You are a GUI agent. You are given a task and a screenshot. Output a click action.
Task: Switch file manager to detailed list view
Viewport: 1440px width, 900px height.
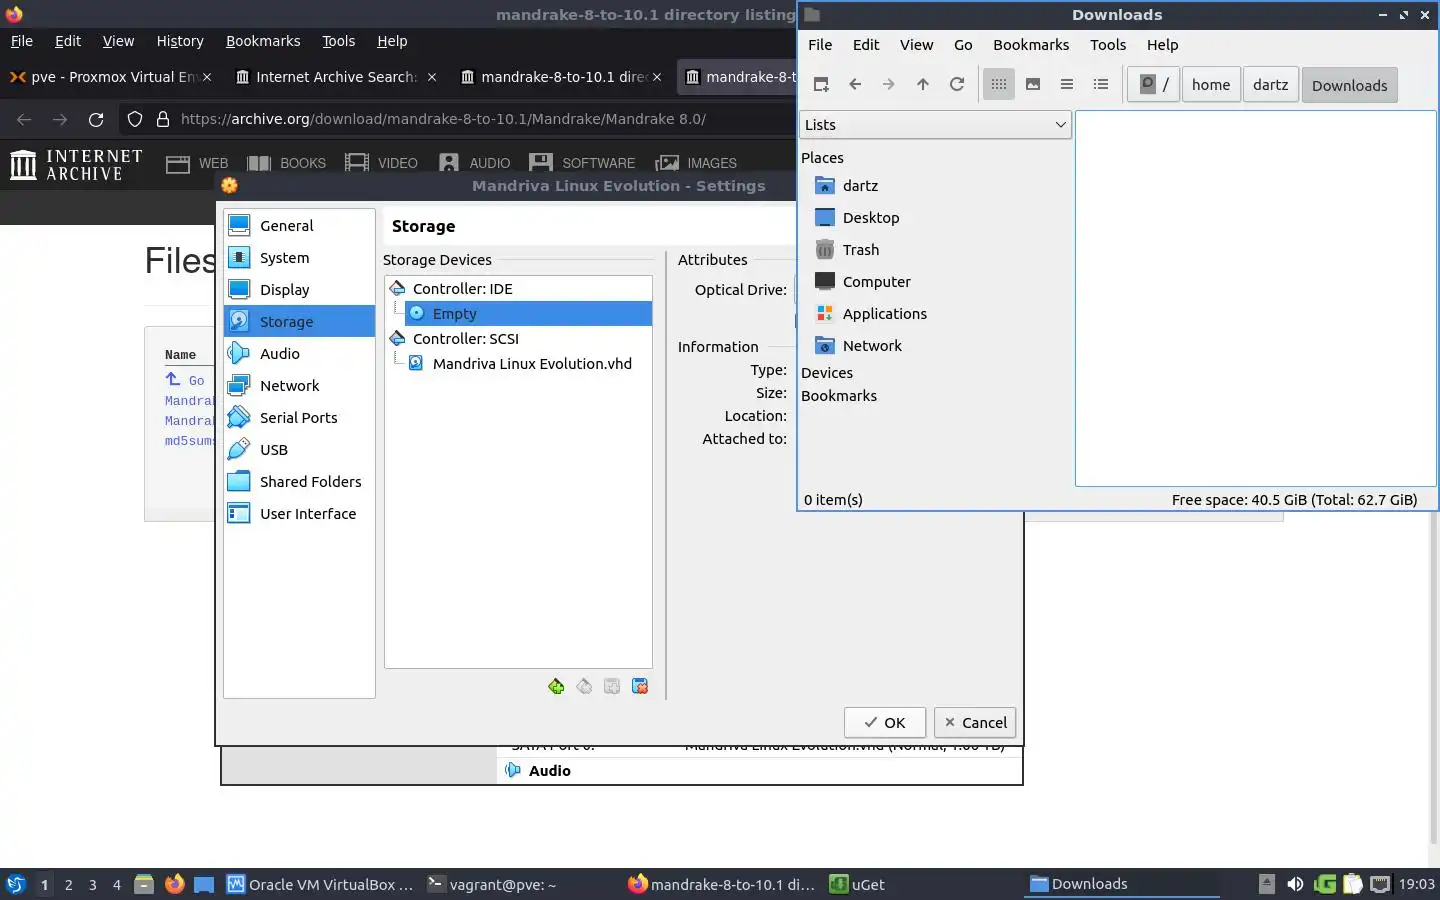coord(1101,85)
